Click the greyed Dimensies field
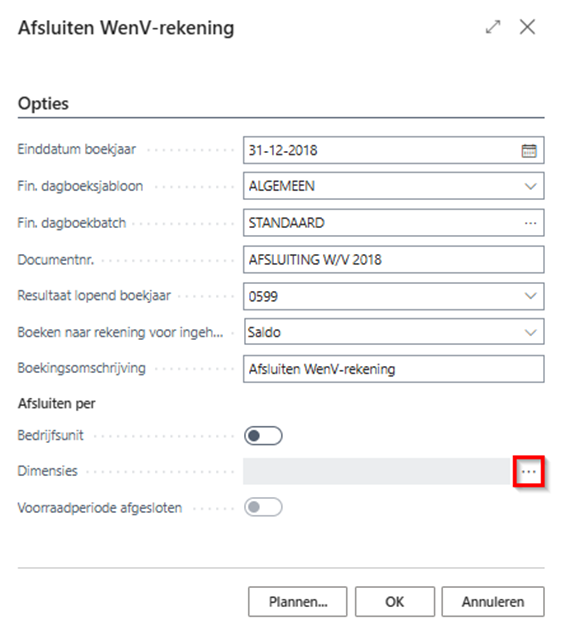The width and height of the screenshot is (565, 636). 376,471
